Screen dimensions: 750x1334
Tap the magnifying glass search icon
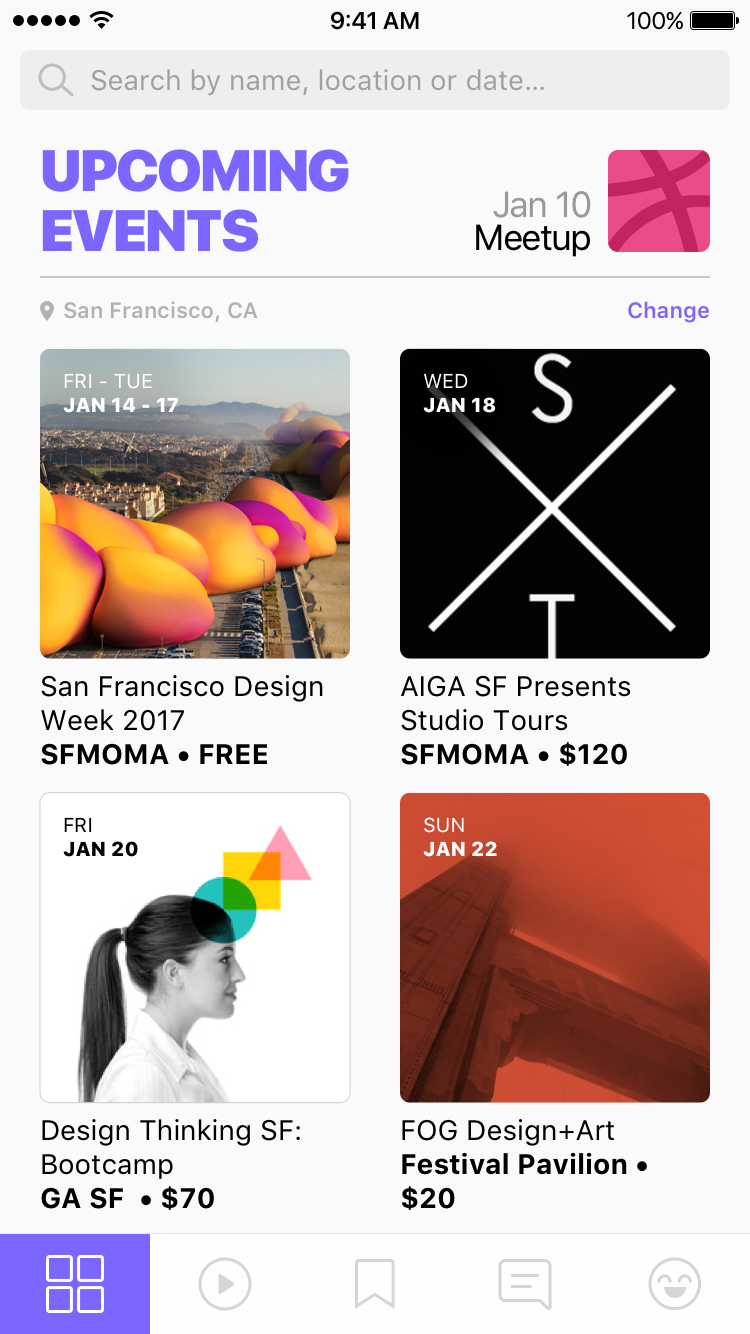(x=56, y=80)
